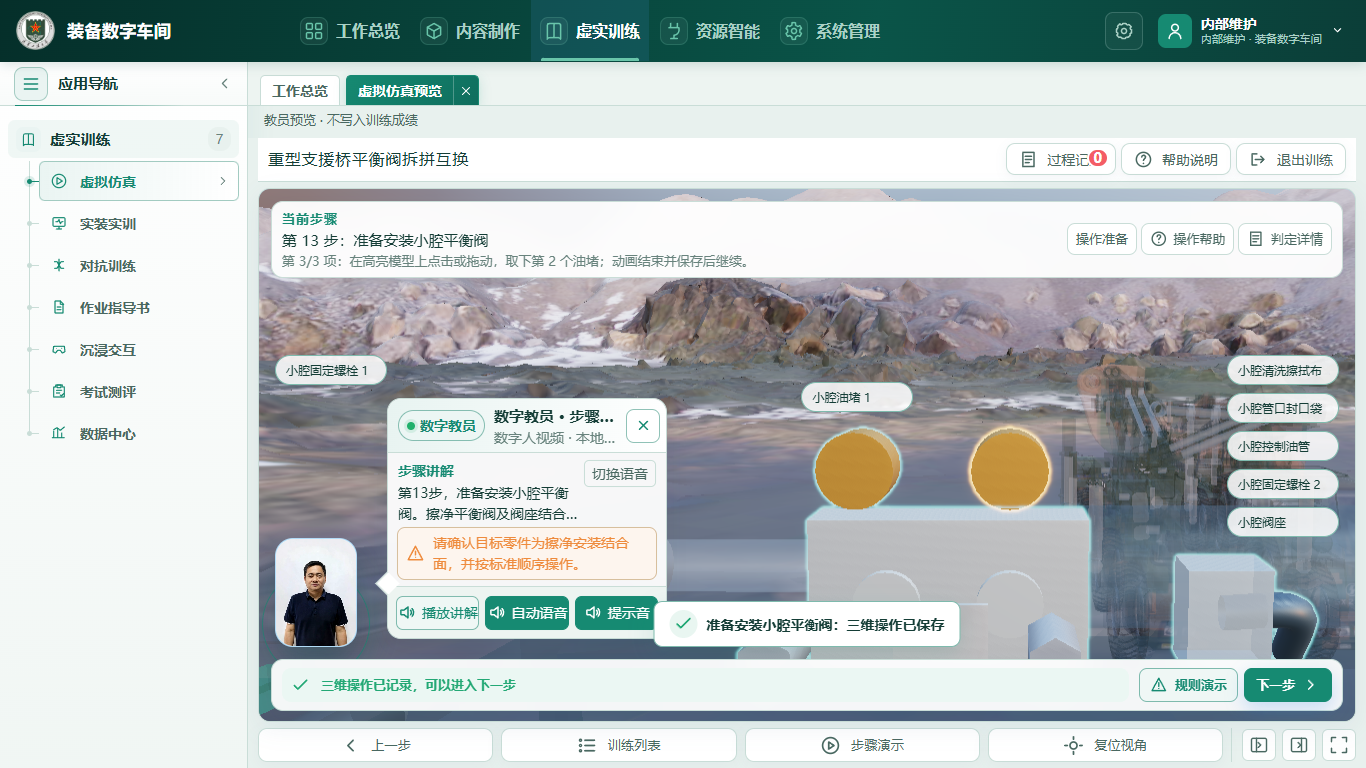1366x768 pixels.
Task: Toggle the 提示音 sound button
Action: [616, 613]
